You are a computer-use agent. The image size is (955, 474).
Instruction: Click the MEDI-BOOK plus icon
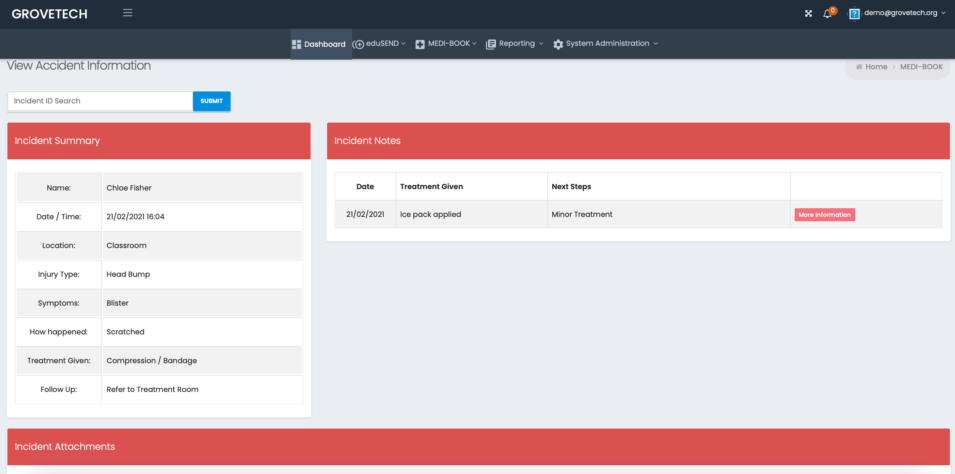(x=420, y=44)
